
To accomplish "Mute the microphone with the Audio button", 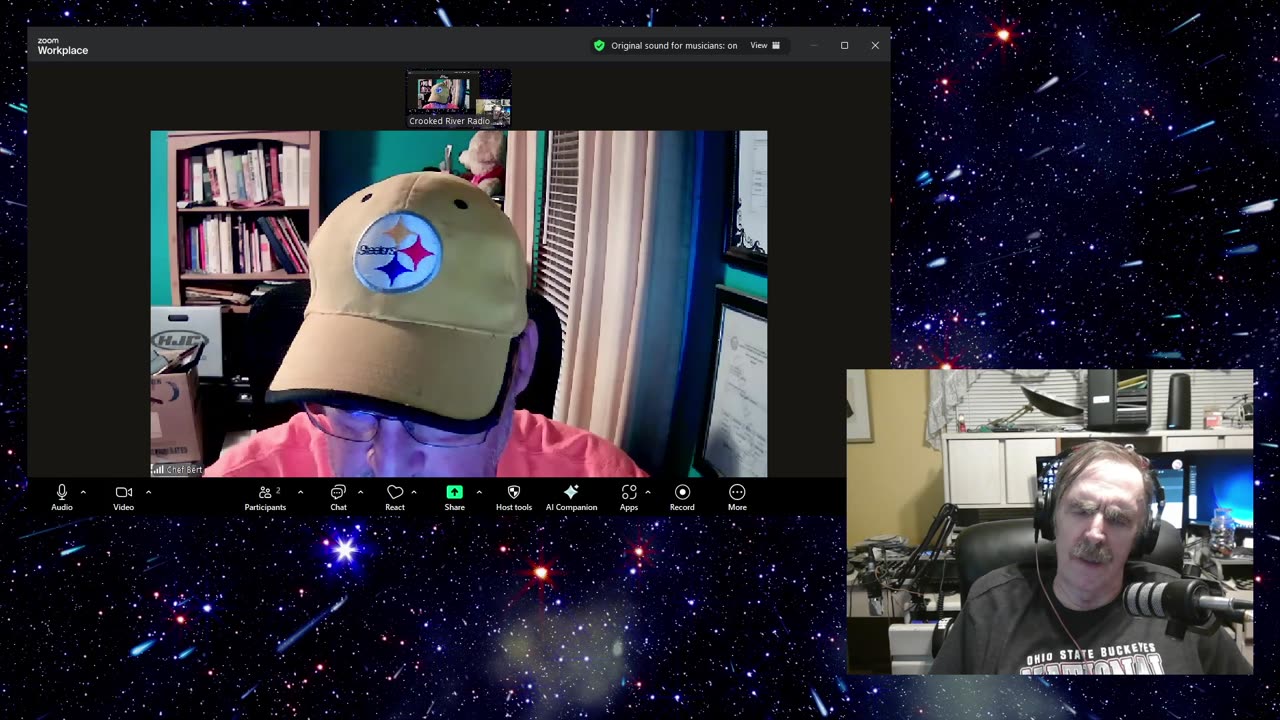I will tap(62, 497).
